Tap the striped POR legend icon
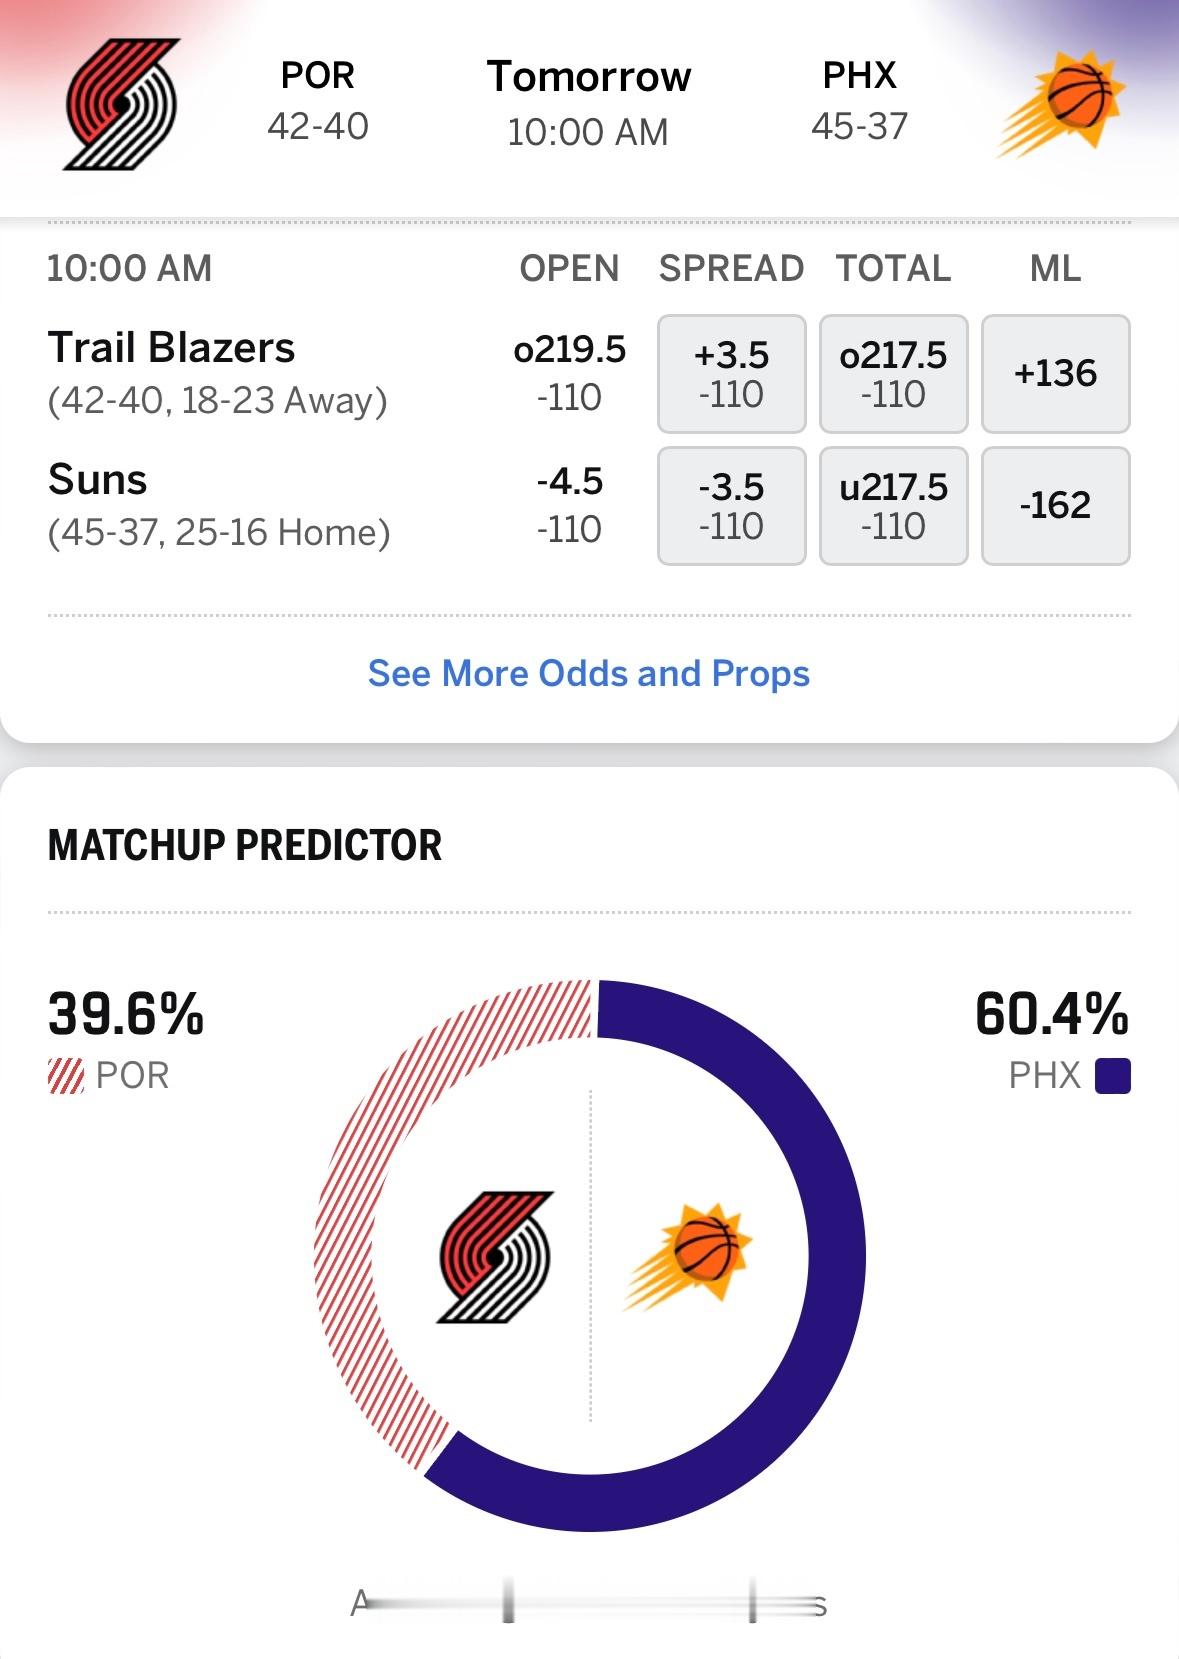The height and width of the screenshot is (1659, 1179). point(66,1076)
